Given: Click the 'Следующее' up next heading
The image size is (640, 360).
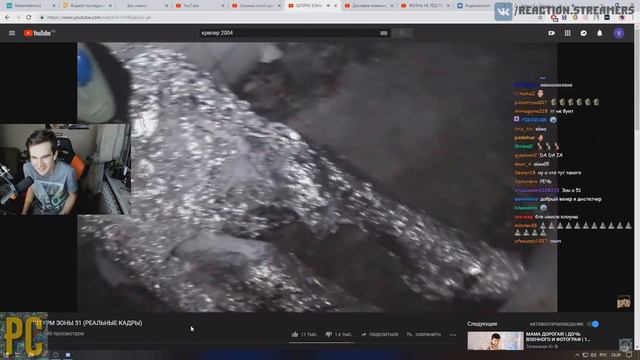Looking at the screenshot, I should (482, 324).
